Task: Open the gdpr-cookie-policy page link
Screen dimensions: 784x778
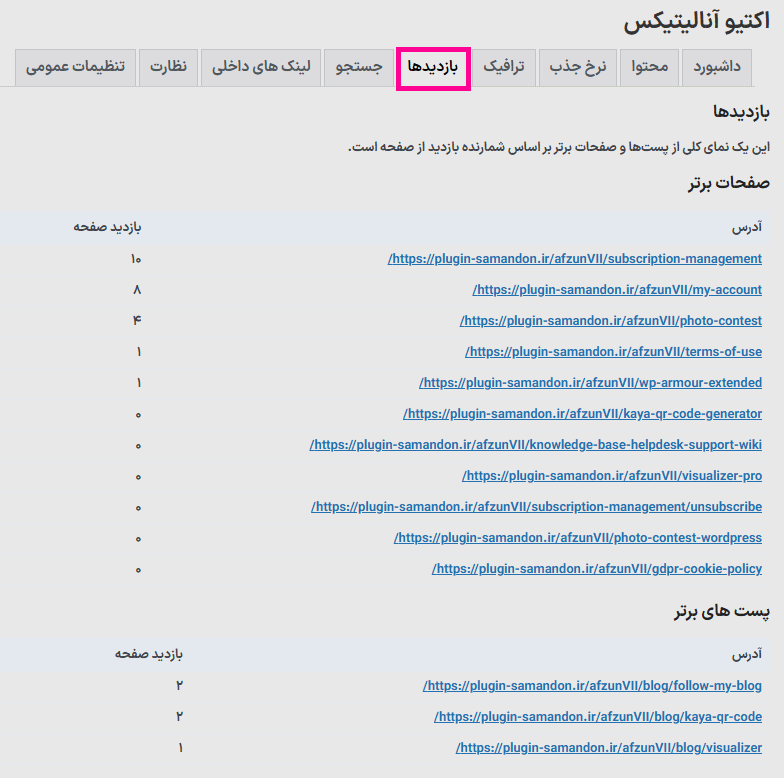Action: click(x=597, y=569)
